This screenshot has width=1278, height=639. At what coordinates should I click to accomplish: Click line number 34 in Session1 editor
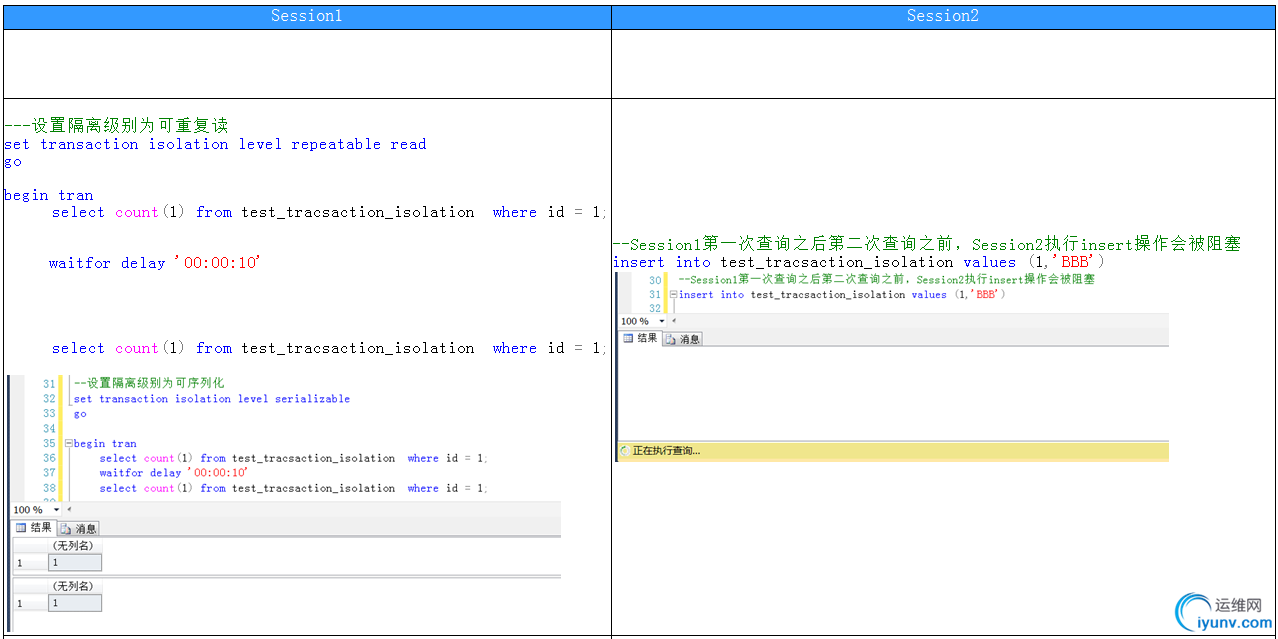pyautogui.click(x=49, y=429)
